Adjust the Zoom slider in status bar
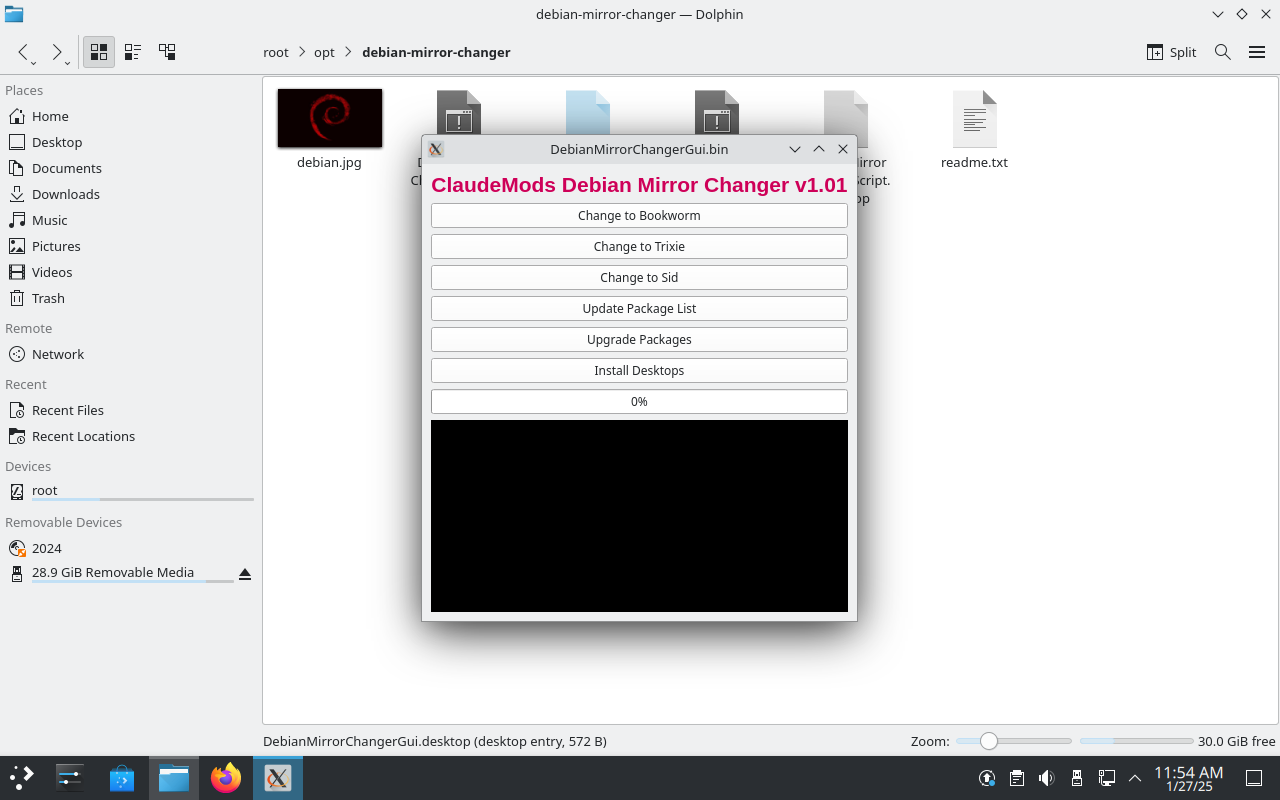This screenshot has height=800, width=1280. (x=1013, y=741)
